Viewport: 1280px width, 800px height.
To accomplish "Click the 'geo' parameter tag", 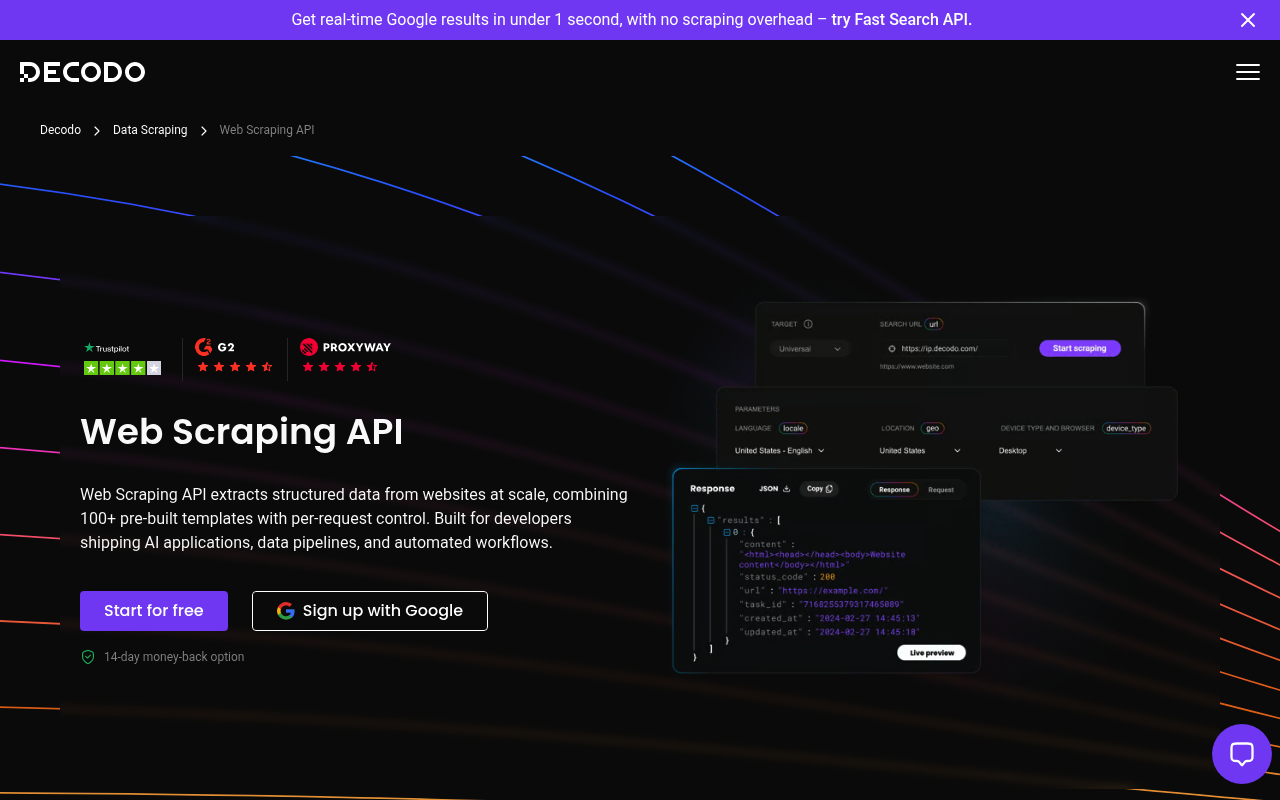I will (932, 428).
